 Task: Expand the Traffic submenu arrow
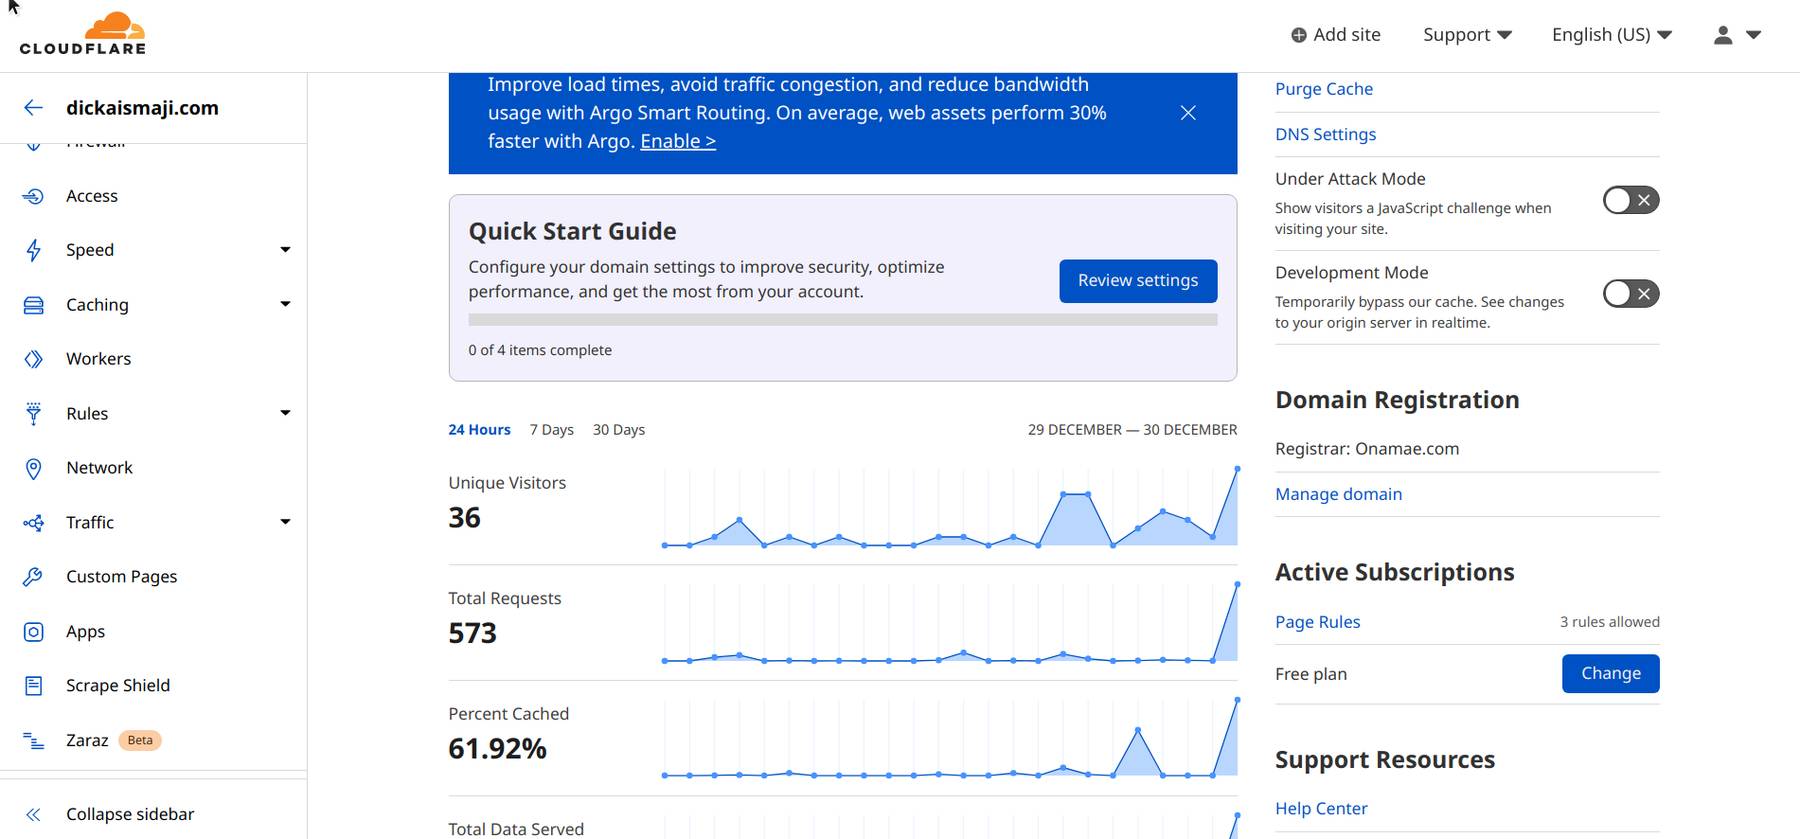(x=285, y=522)
